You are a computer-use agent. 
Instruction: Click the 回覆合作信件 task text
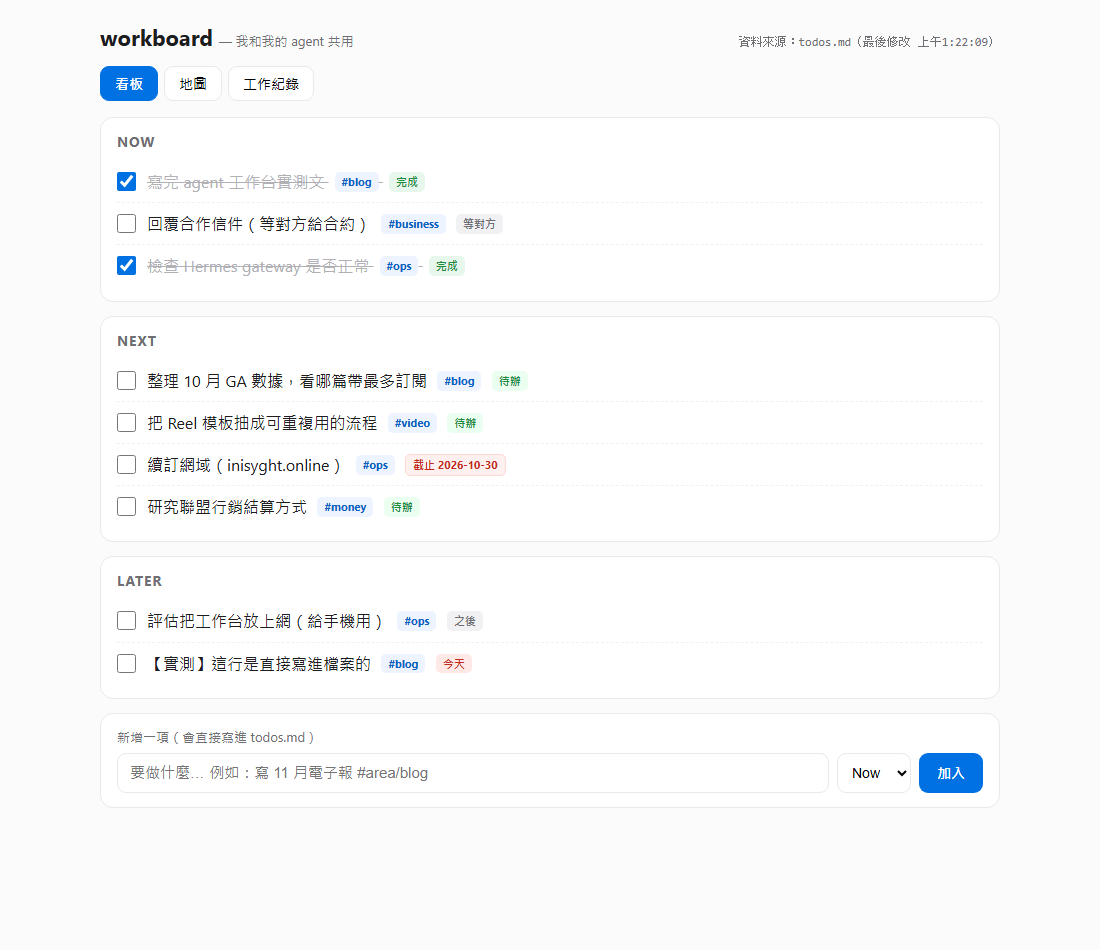point(257,224)
